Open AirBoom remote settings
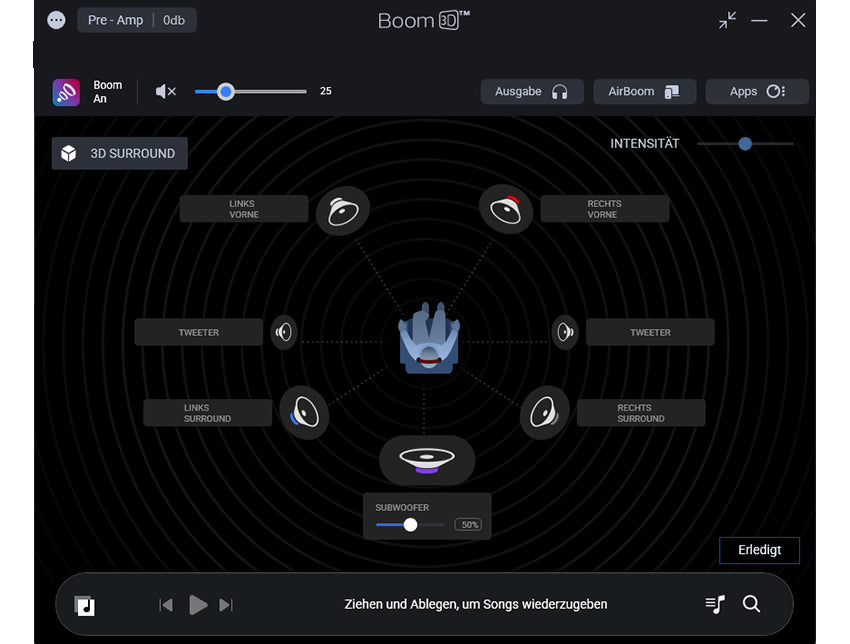 tap(645, 92)
